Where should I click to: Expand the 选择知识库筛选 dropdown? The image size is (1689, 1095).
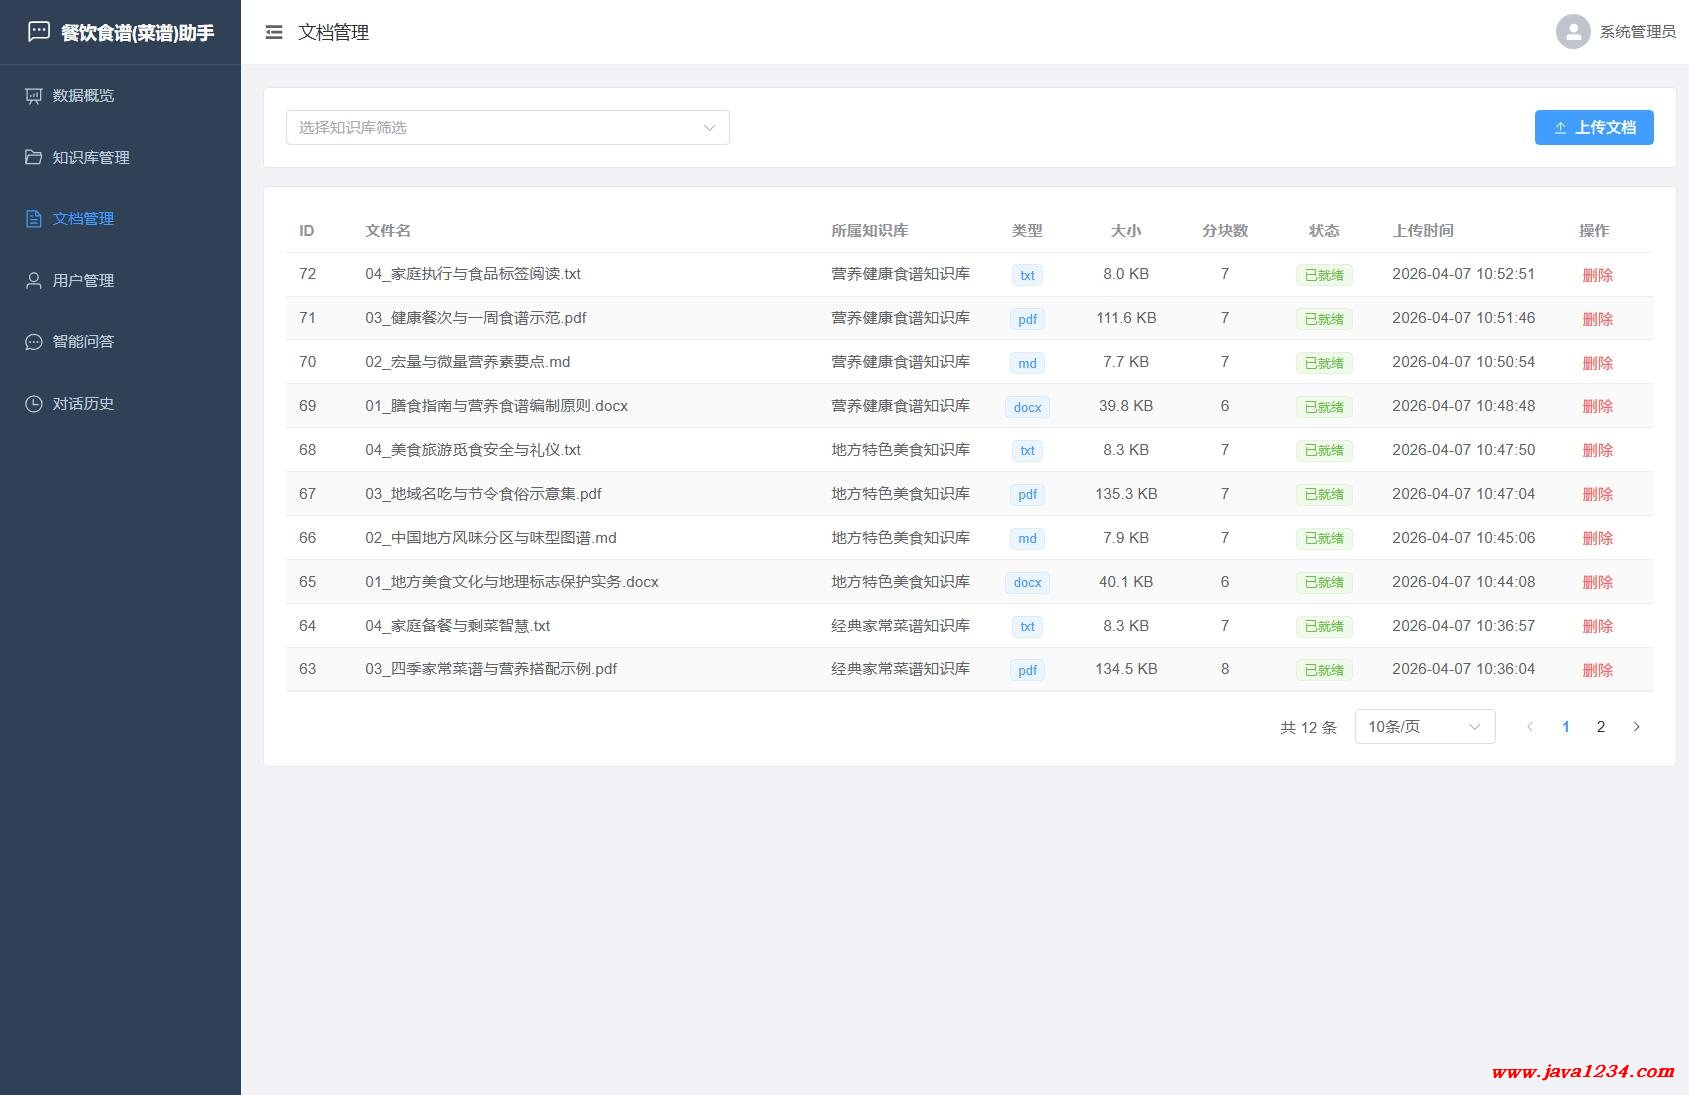[x=507, y=128]
